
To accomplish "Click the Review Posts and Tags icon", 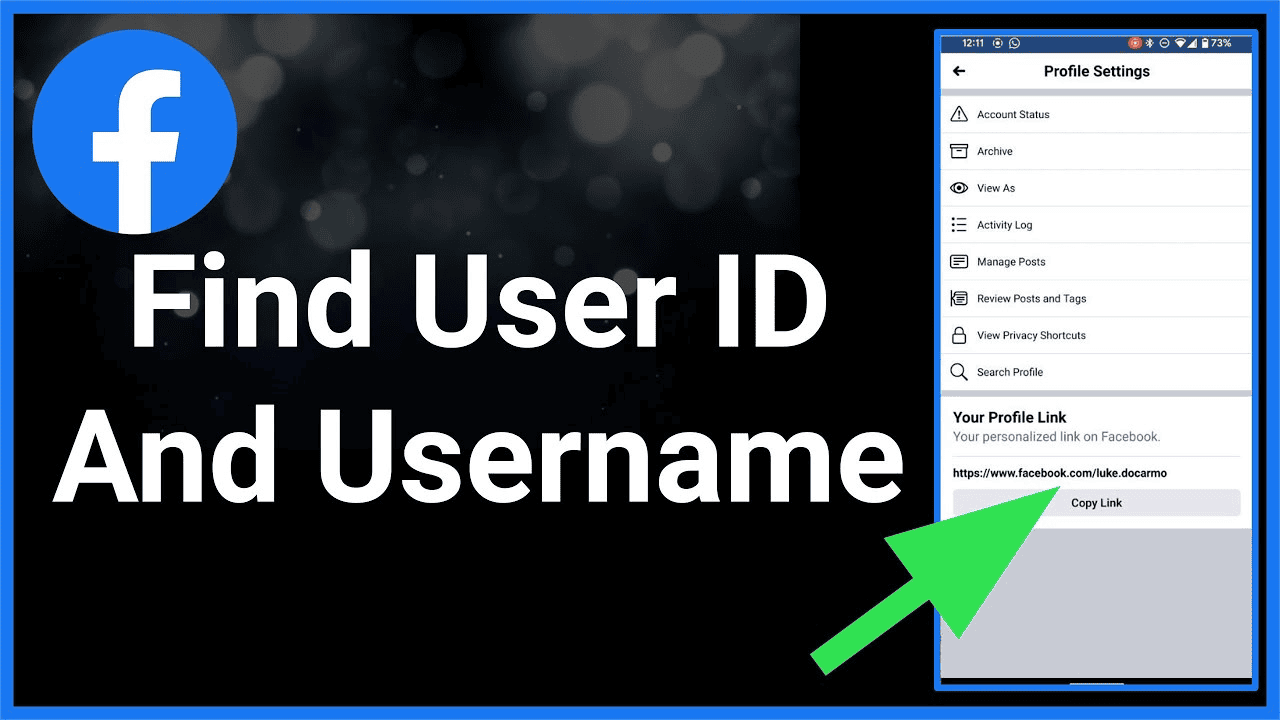I will coord(959,298).
